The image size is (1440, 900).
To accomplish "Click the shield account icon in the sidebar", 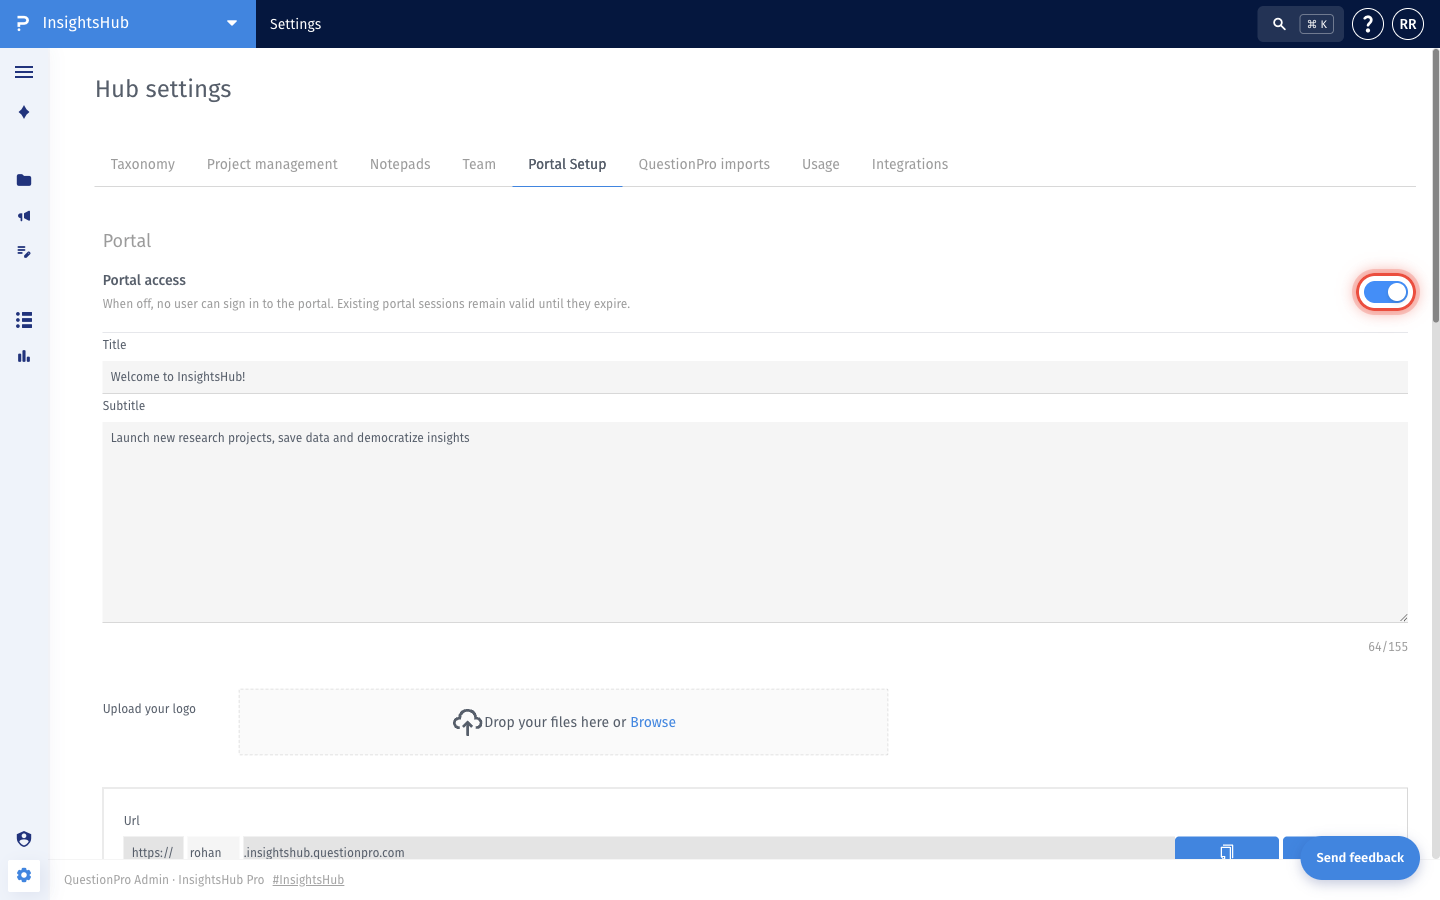I will click(24, 839).
